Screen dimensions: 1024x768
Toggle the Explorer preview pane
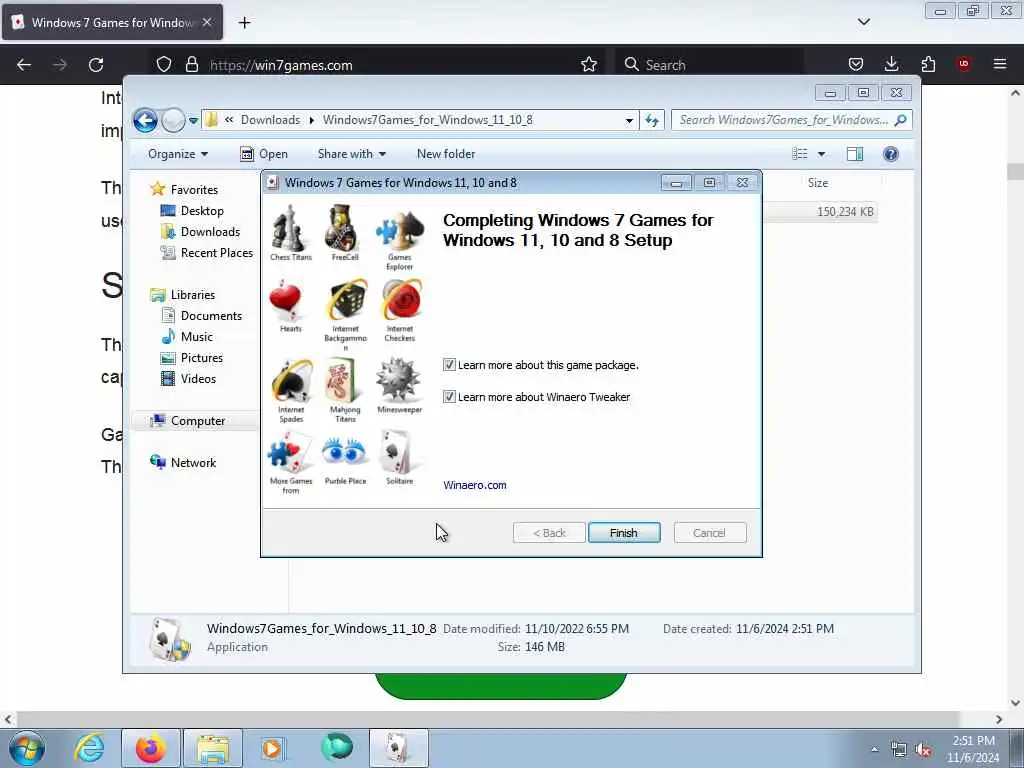coord(855,154)
